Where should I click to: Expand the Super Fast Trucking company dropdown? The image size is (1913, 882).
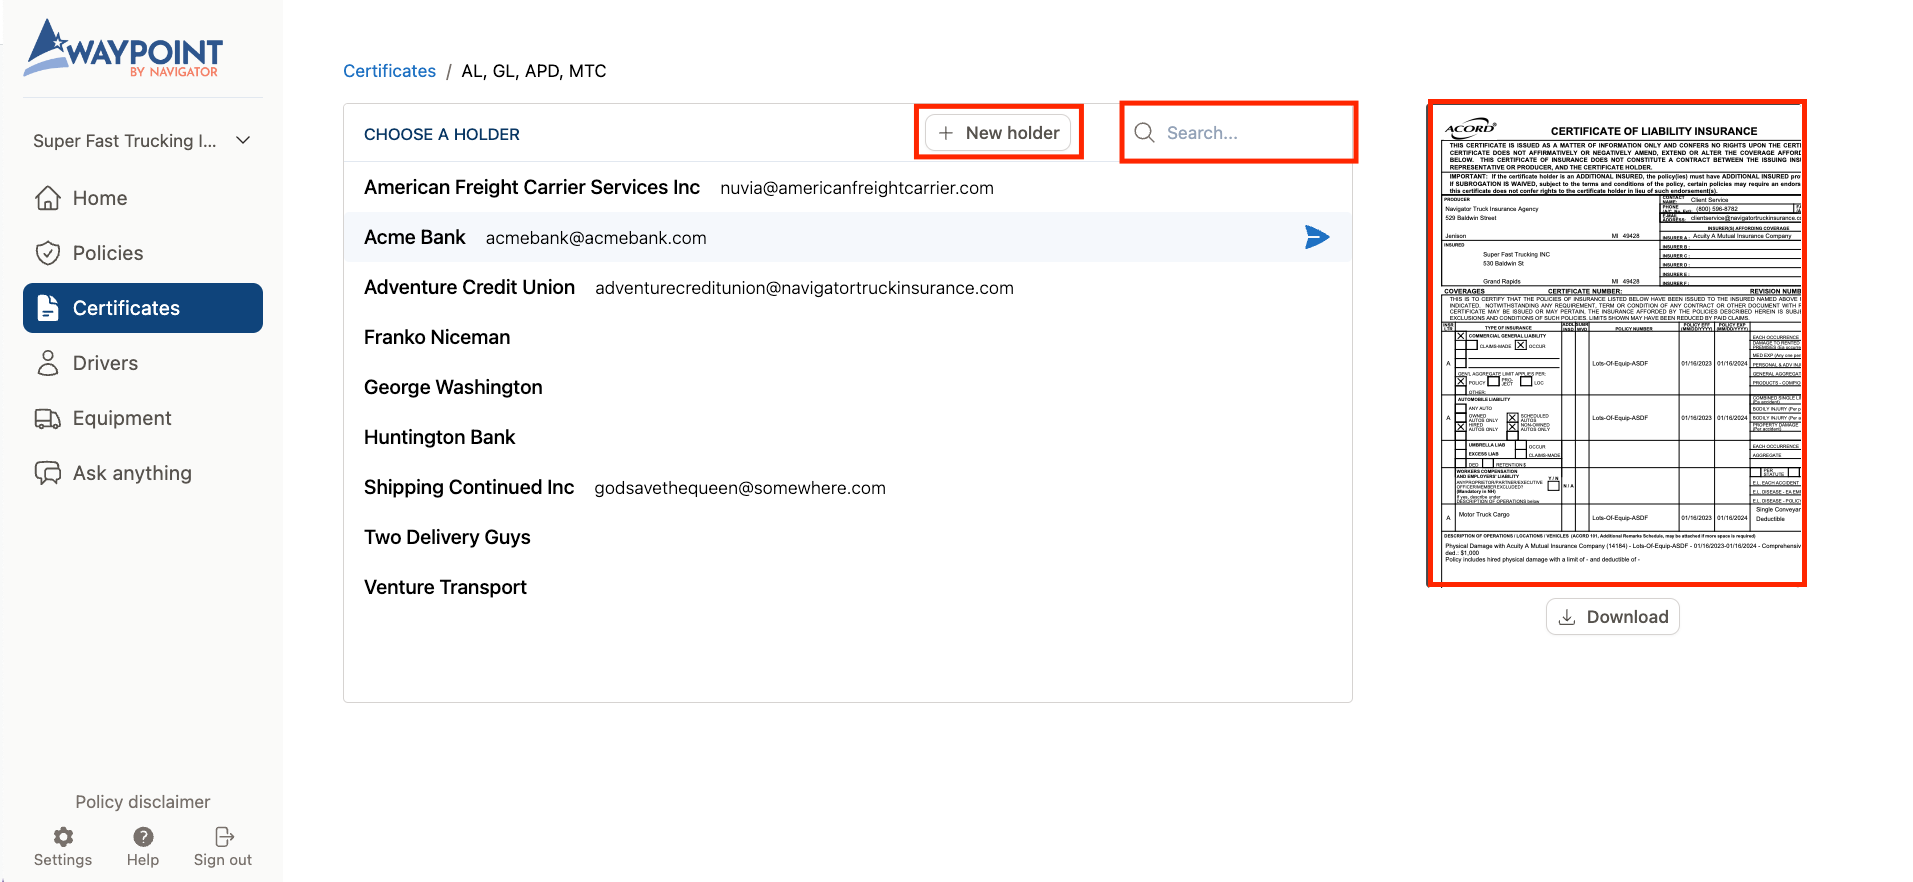tap(243, 141)
